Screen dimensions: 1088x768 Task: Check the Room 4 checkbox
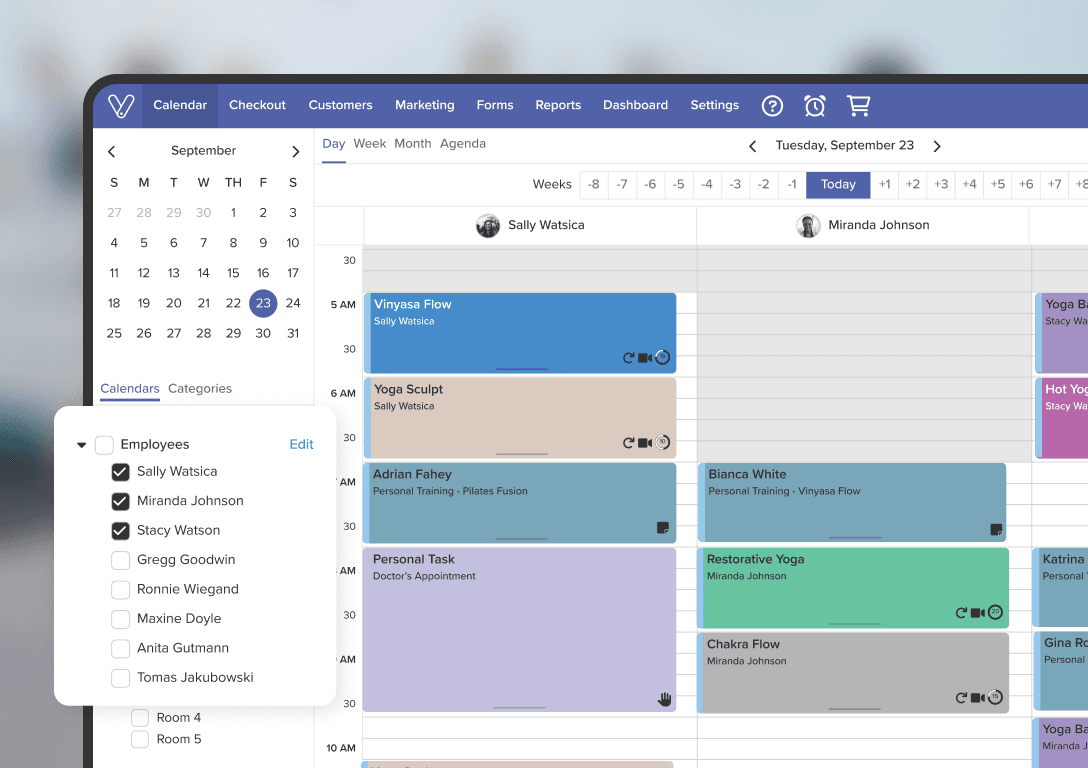140,718
